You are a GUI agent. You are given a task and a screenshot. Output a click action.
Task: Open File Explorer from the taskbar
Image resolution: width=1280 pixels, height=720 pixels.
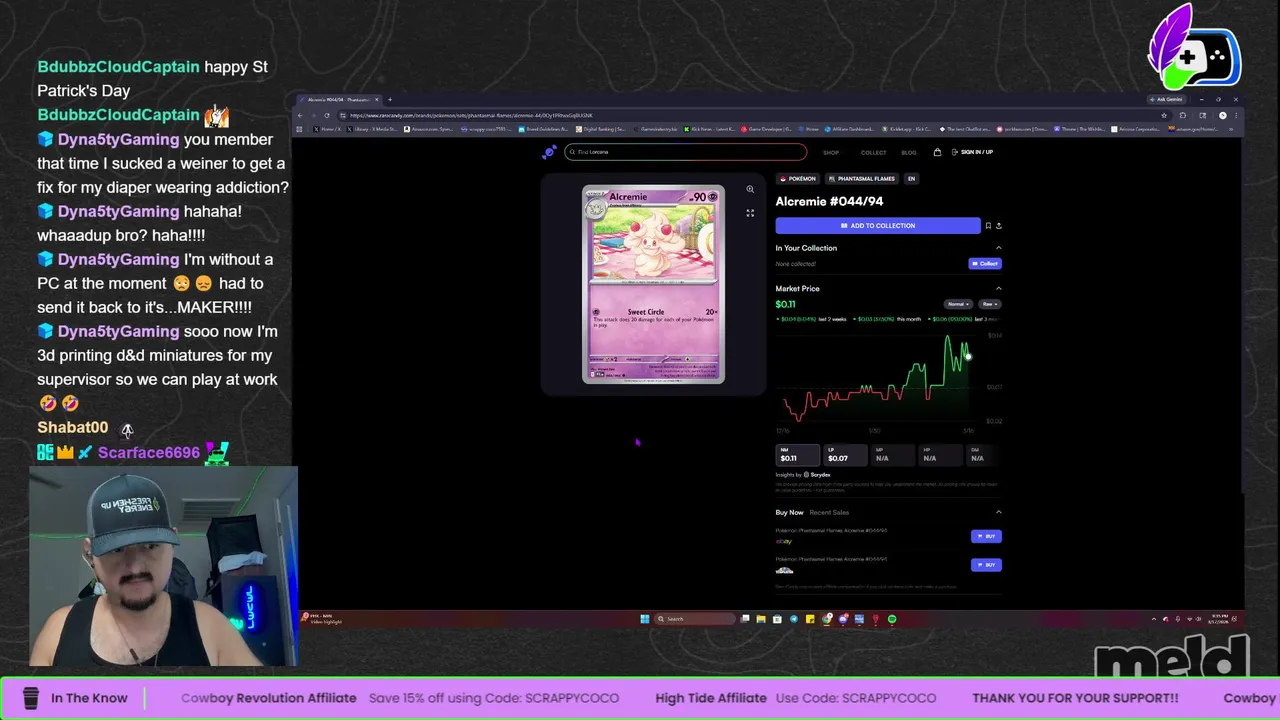[x=761, y=619]
